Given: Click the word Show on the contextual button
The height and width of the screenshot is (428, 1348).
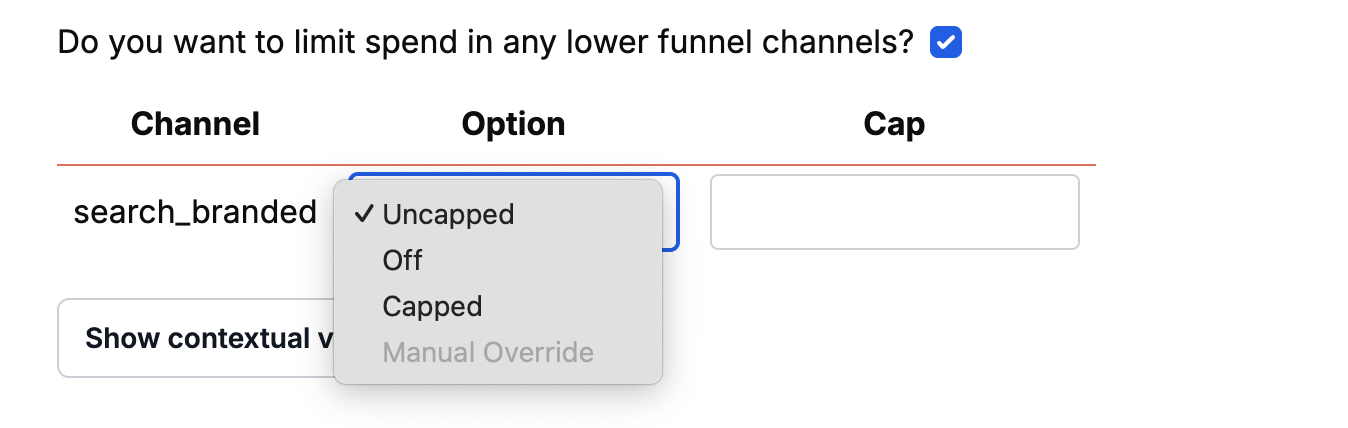Looking at the screenshot, I should (x=123, y=338).
